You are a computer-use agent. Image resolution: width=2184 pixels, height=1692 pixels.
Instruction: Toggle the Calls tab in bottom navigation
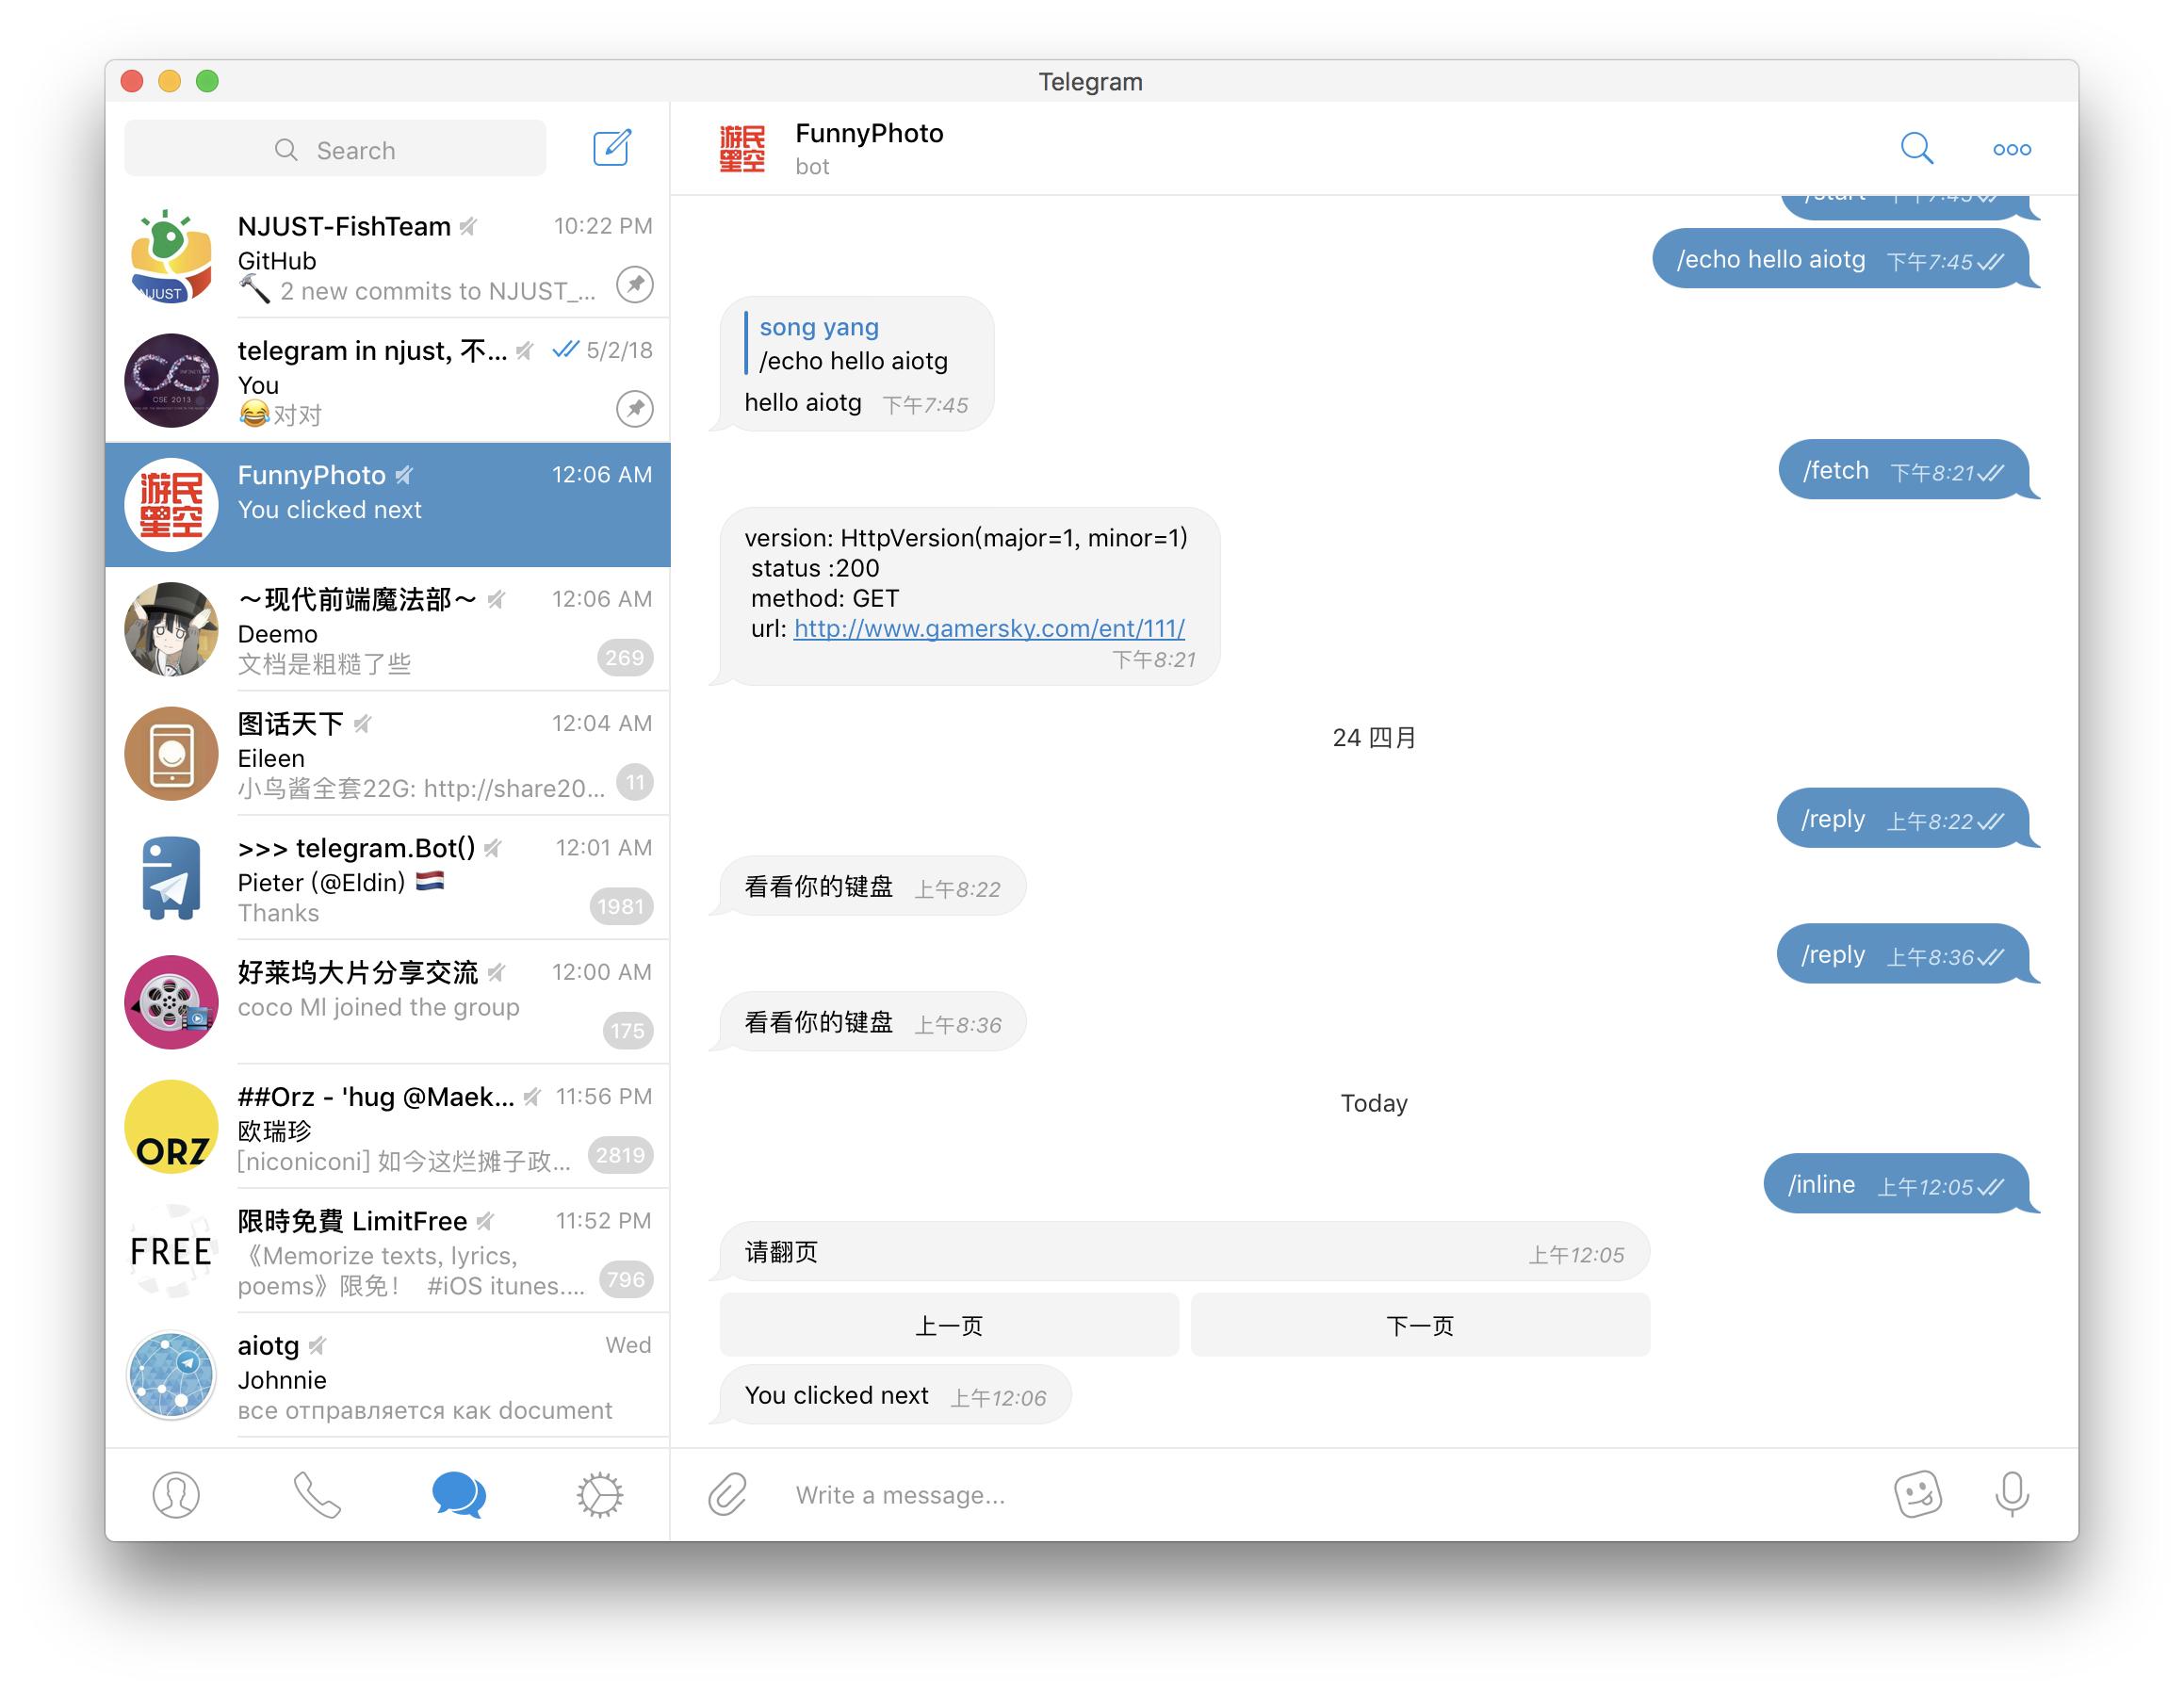[316, 1491]
